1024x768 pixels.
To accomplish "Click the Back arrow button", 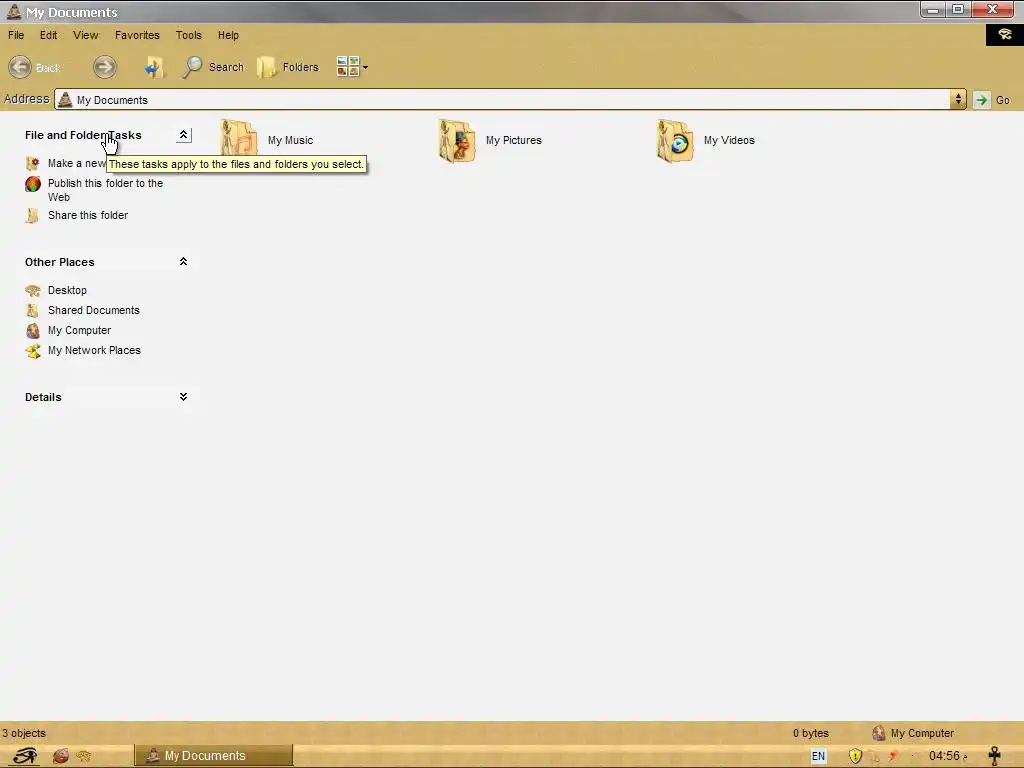I will pyautogui.click(x=20, y=67).
